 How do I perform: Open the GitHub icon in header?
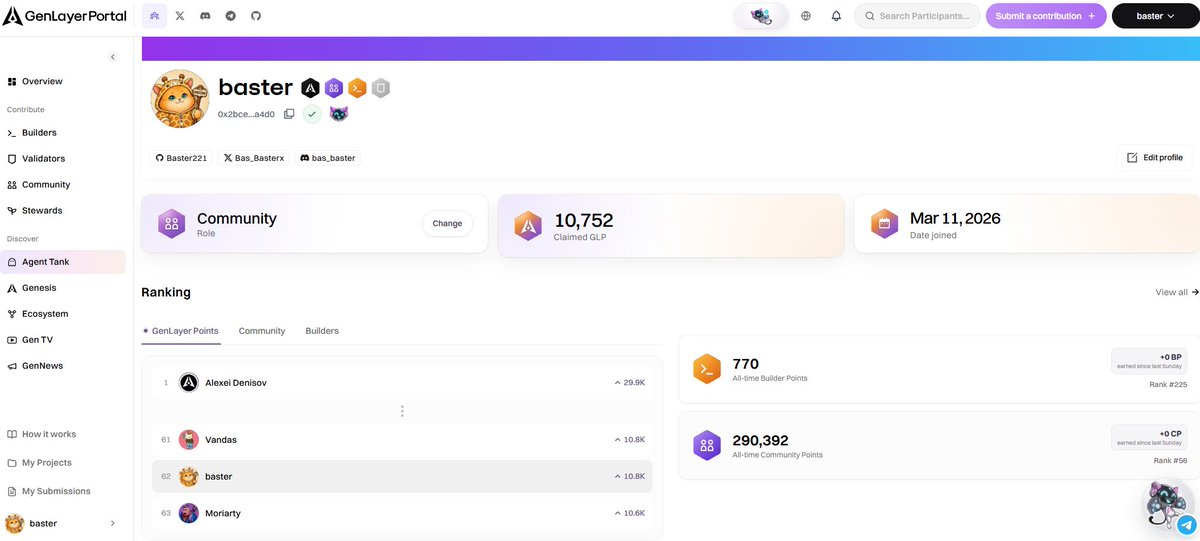coord(256,16)
